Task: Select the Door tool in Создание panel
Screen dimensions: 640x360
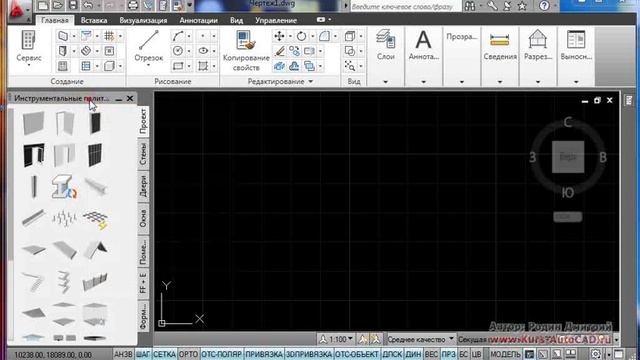Action: 63,51
